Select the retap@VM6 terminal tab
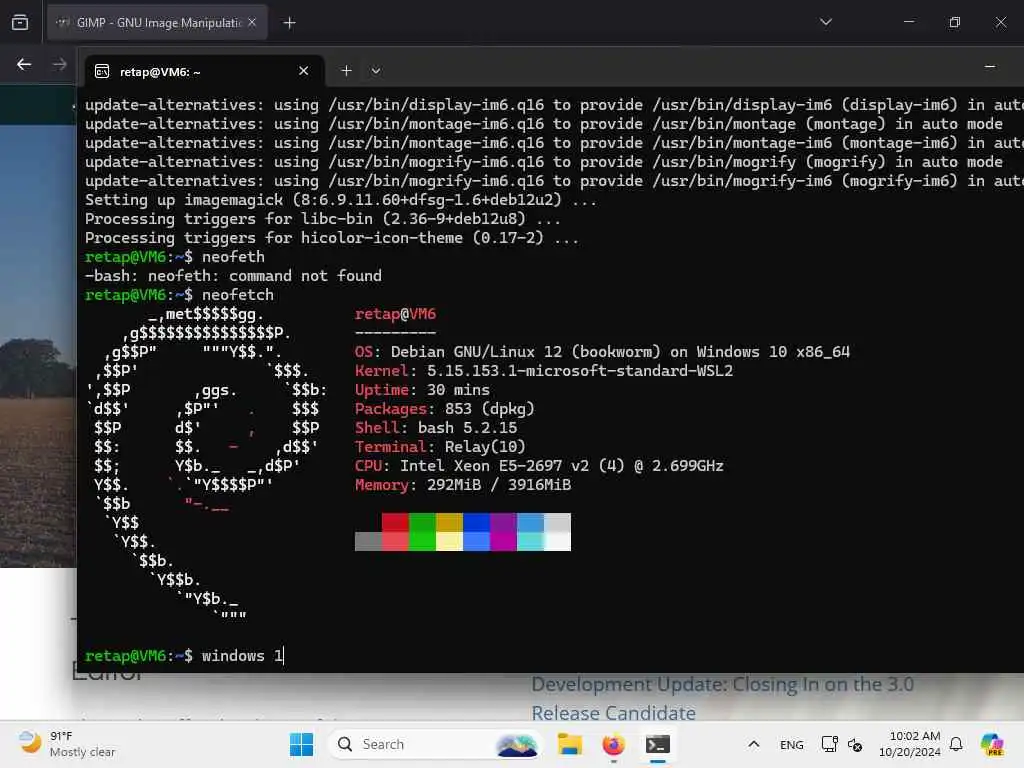The height and width of the screenshot is (768, 1024). pos(204,71)
